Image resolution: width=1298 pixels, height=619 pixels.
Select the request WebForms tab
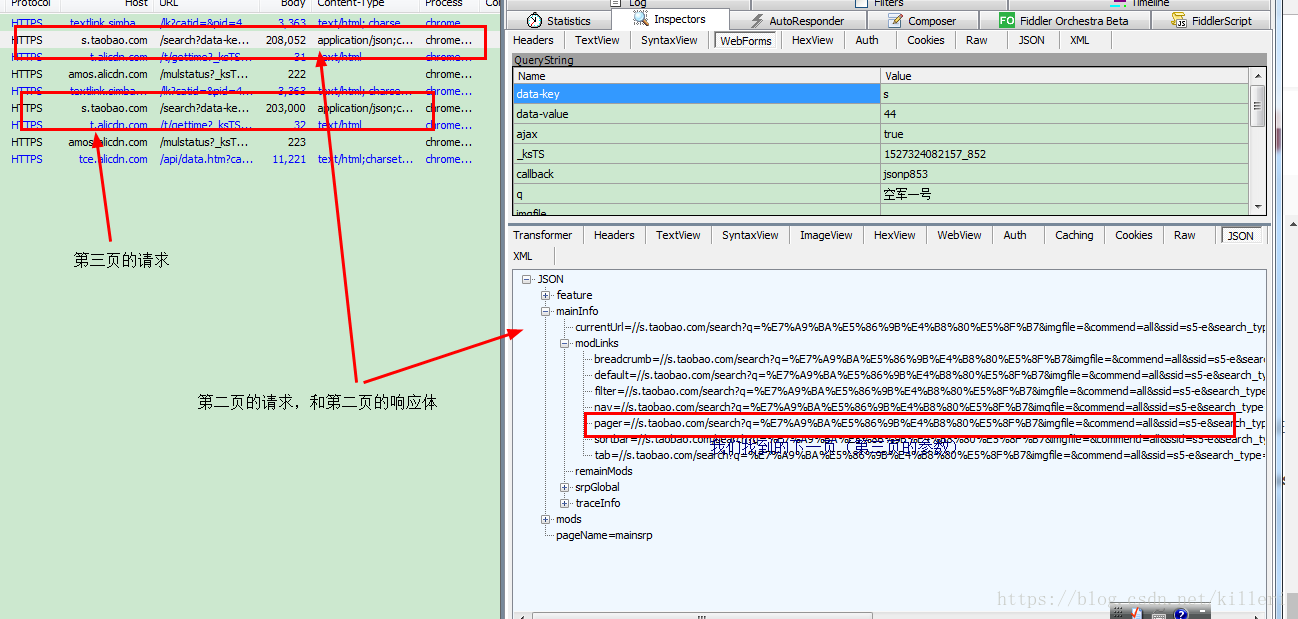pos(746,40)
